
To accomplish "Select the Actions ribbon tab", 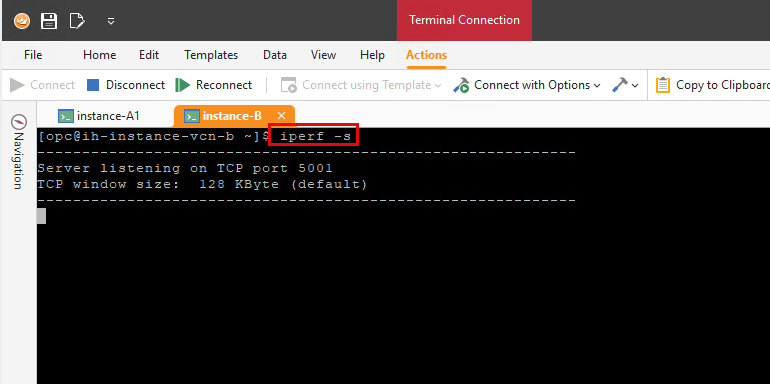I will (426, 55).
